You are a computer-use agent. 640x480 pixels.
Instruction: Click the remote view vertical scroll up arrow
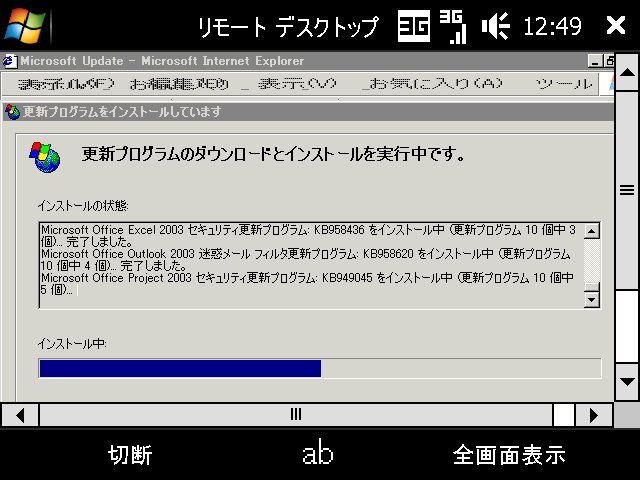click(x=627, y=73)
